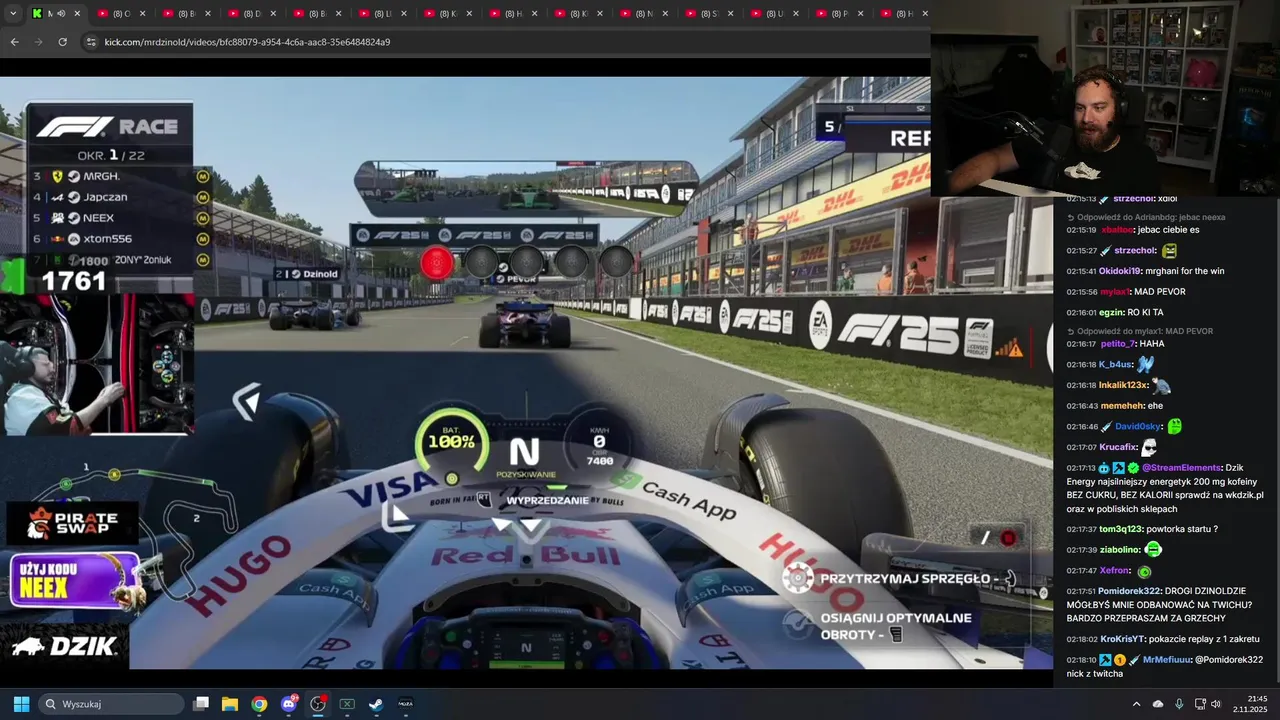
Task: Click username MrMefiuuu in chat
Action: pyautogui.click(x=1166, y=660)
